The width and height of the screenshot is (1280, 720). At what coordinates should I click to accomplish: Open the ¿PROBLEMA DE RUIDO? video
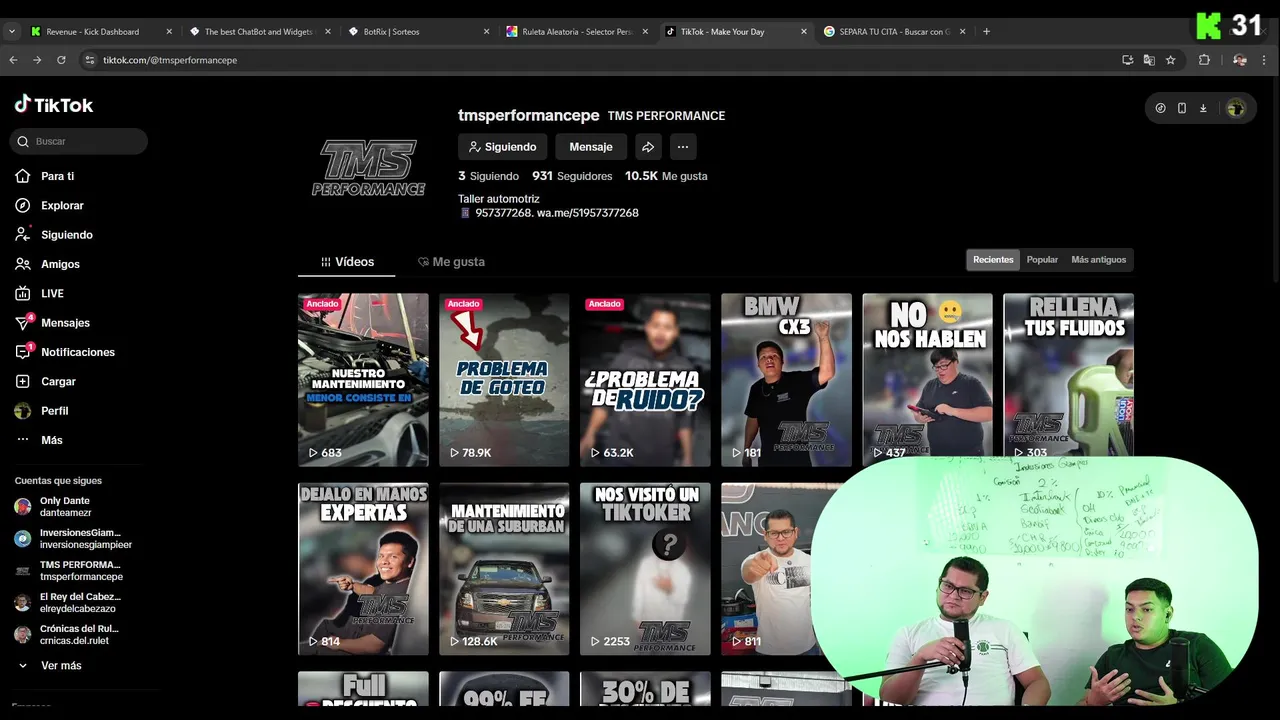[x=645, y=380]
